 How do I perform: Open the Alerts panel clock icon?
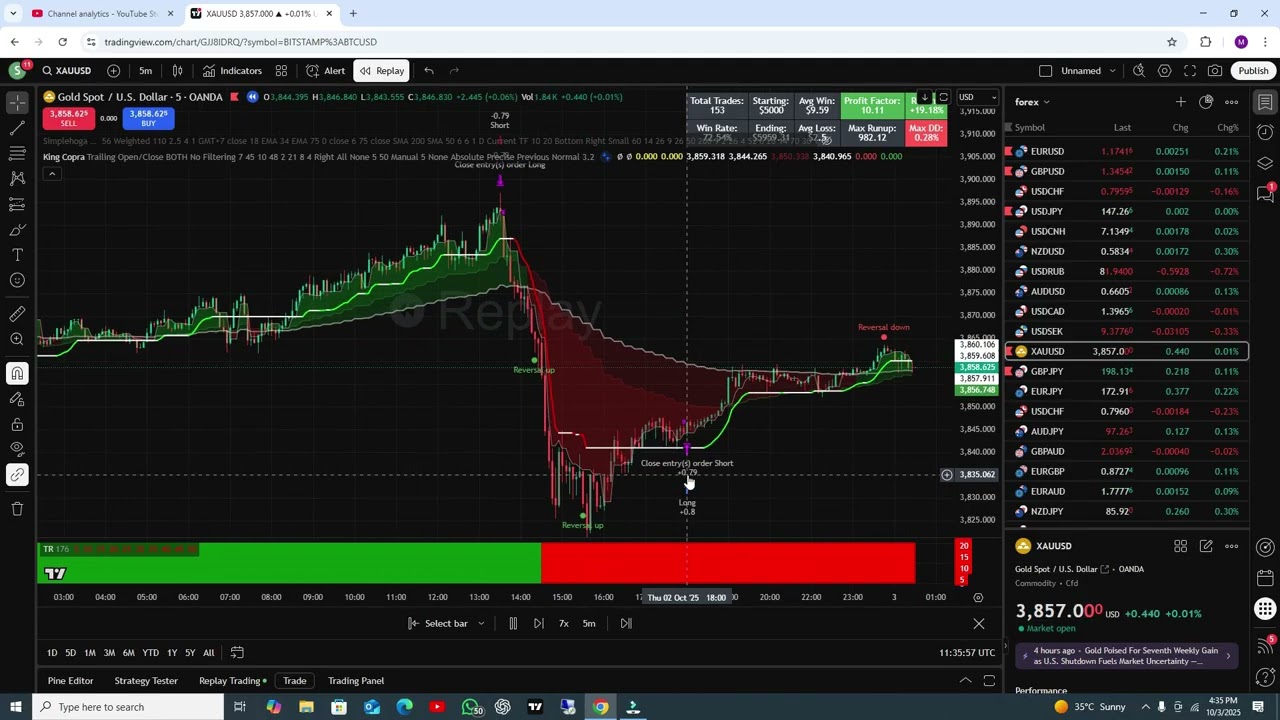[x=1265, y=133]
